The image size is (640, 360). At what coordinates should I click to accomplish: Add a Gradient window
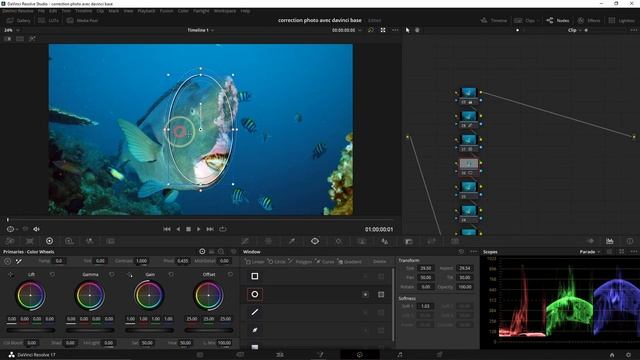[x=350, y=262]
